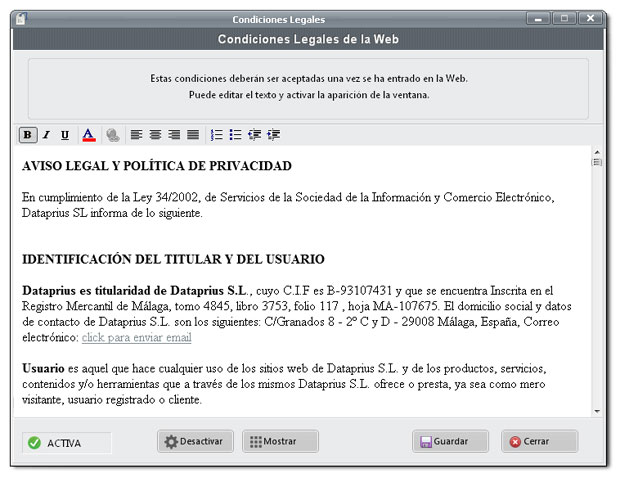Insert a bulleted list
This screenshot has width=620, height=478.
235,135
